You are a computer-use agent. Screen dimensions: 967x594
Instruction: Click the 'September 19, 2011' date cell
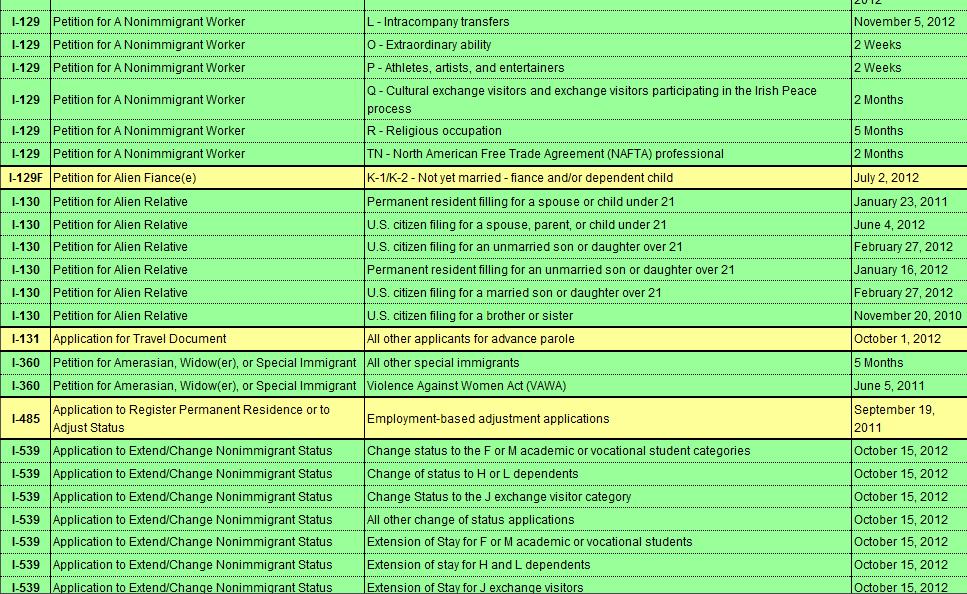[x=909, y=418]
